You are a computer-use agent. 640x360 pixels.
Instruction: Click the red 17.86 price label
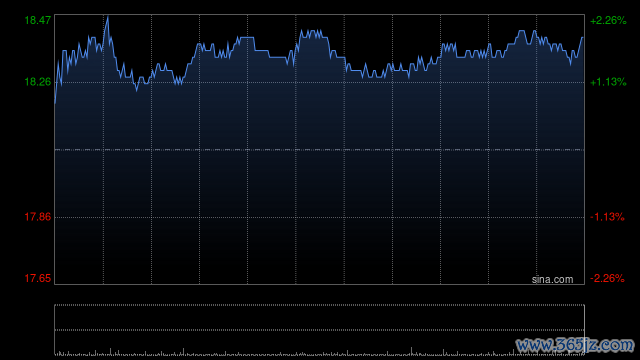pyautogui.click(x=38, y=217)
